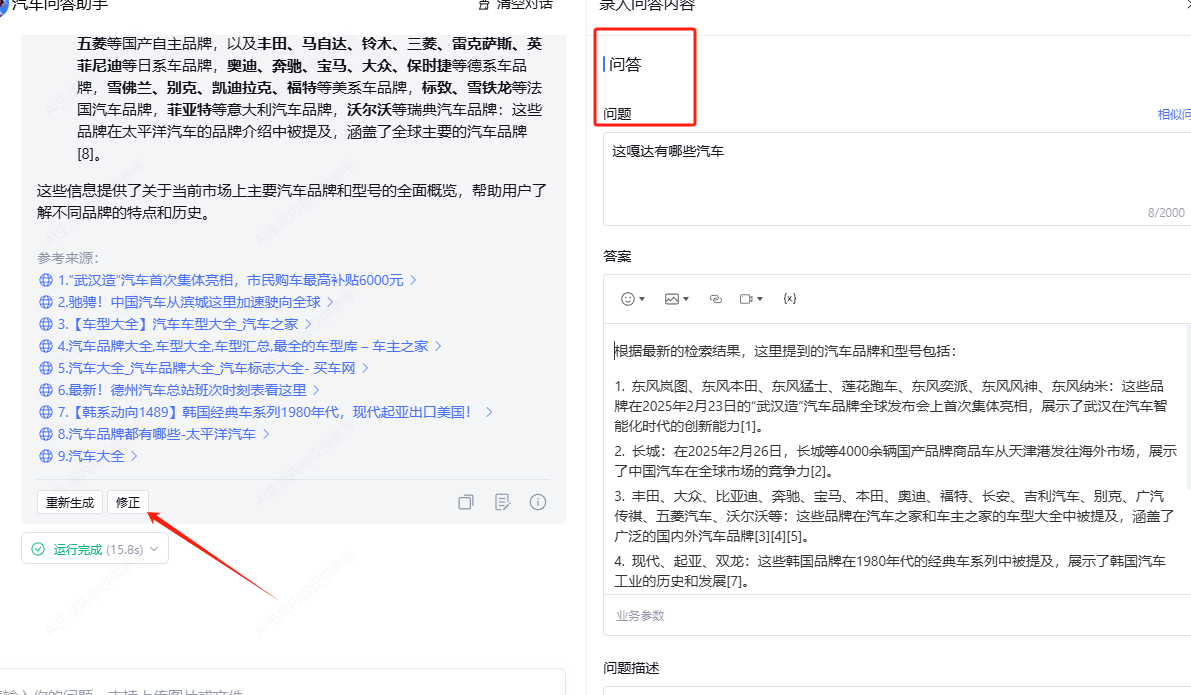Open the insert image dropdown
Screen dimensions: 1191x695
click(676, 299)
